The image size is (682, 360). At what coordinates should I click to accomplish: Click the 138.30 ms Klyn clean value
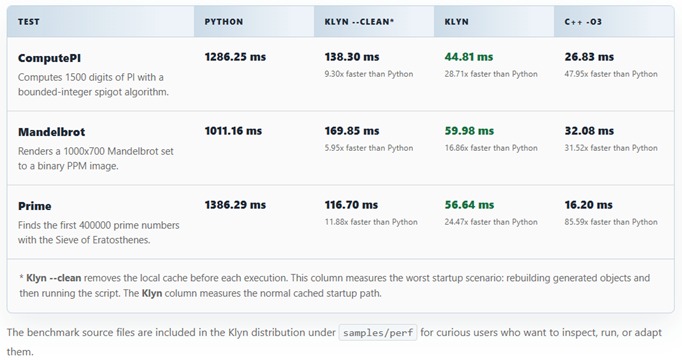click(x=352, y=57)
